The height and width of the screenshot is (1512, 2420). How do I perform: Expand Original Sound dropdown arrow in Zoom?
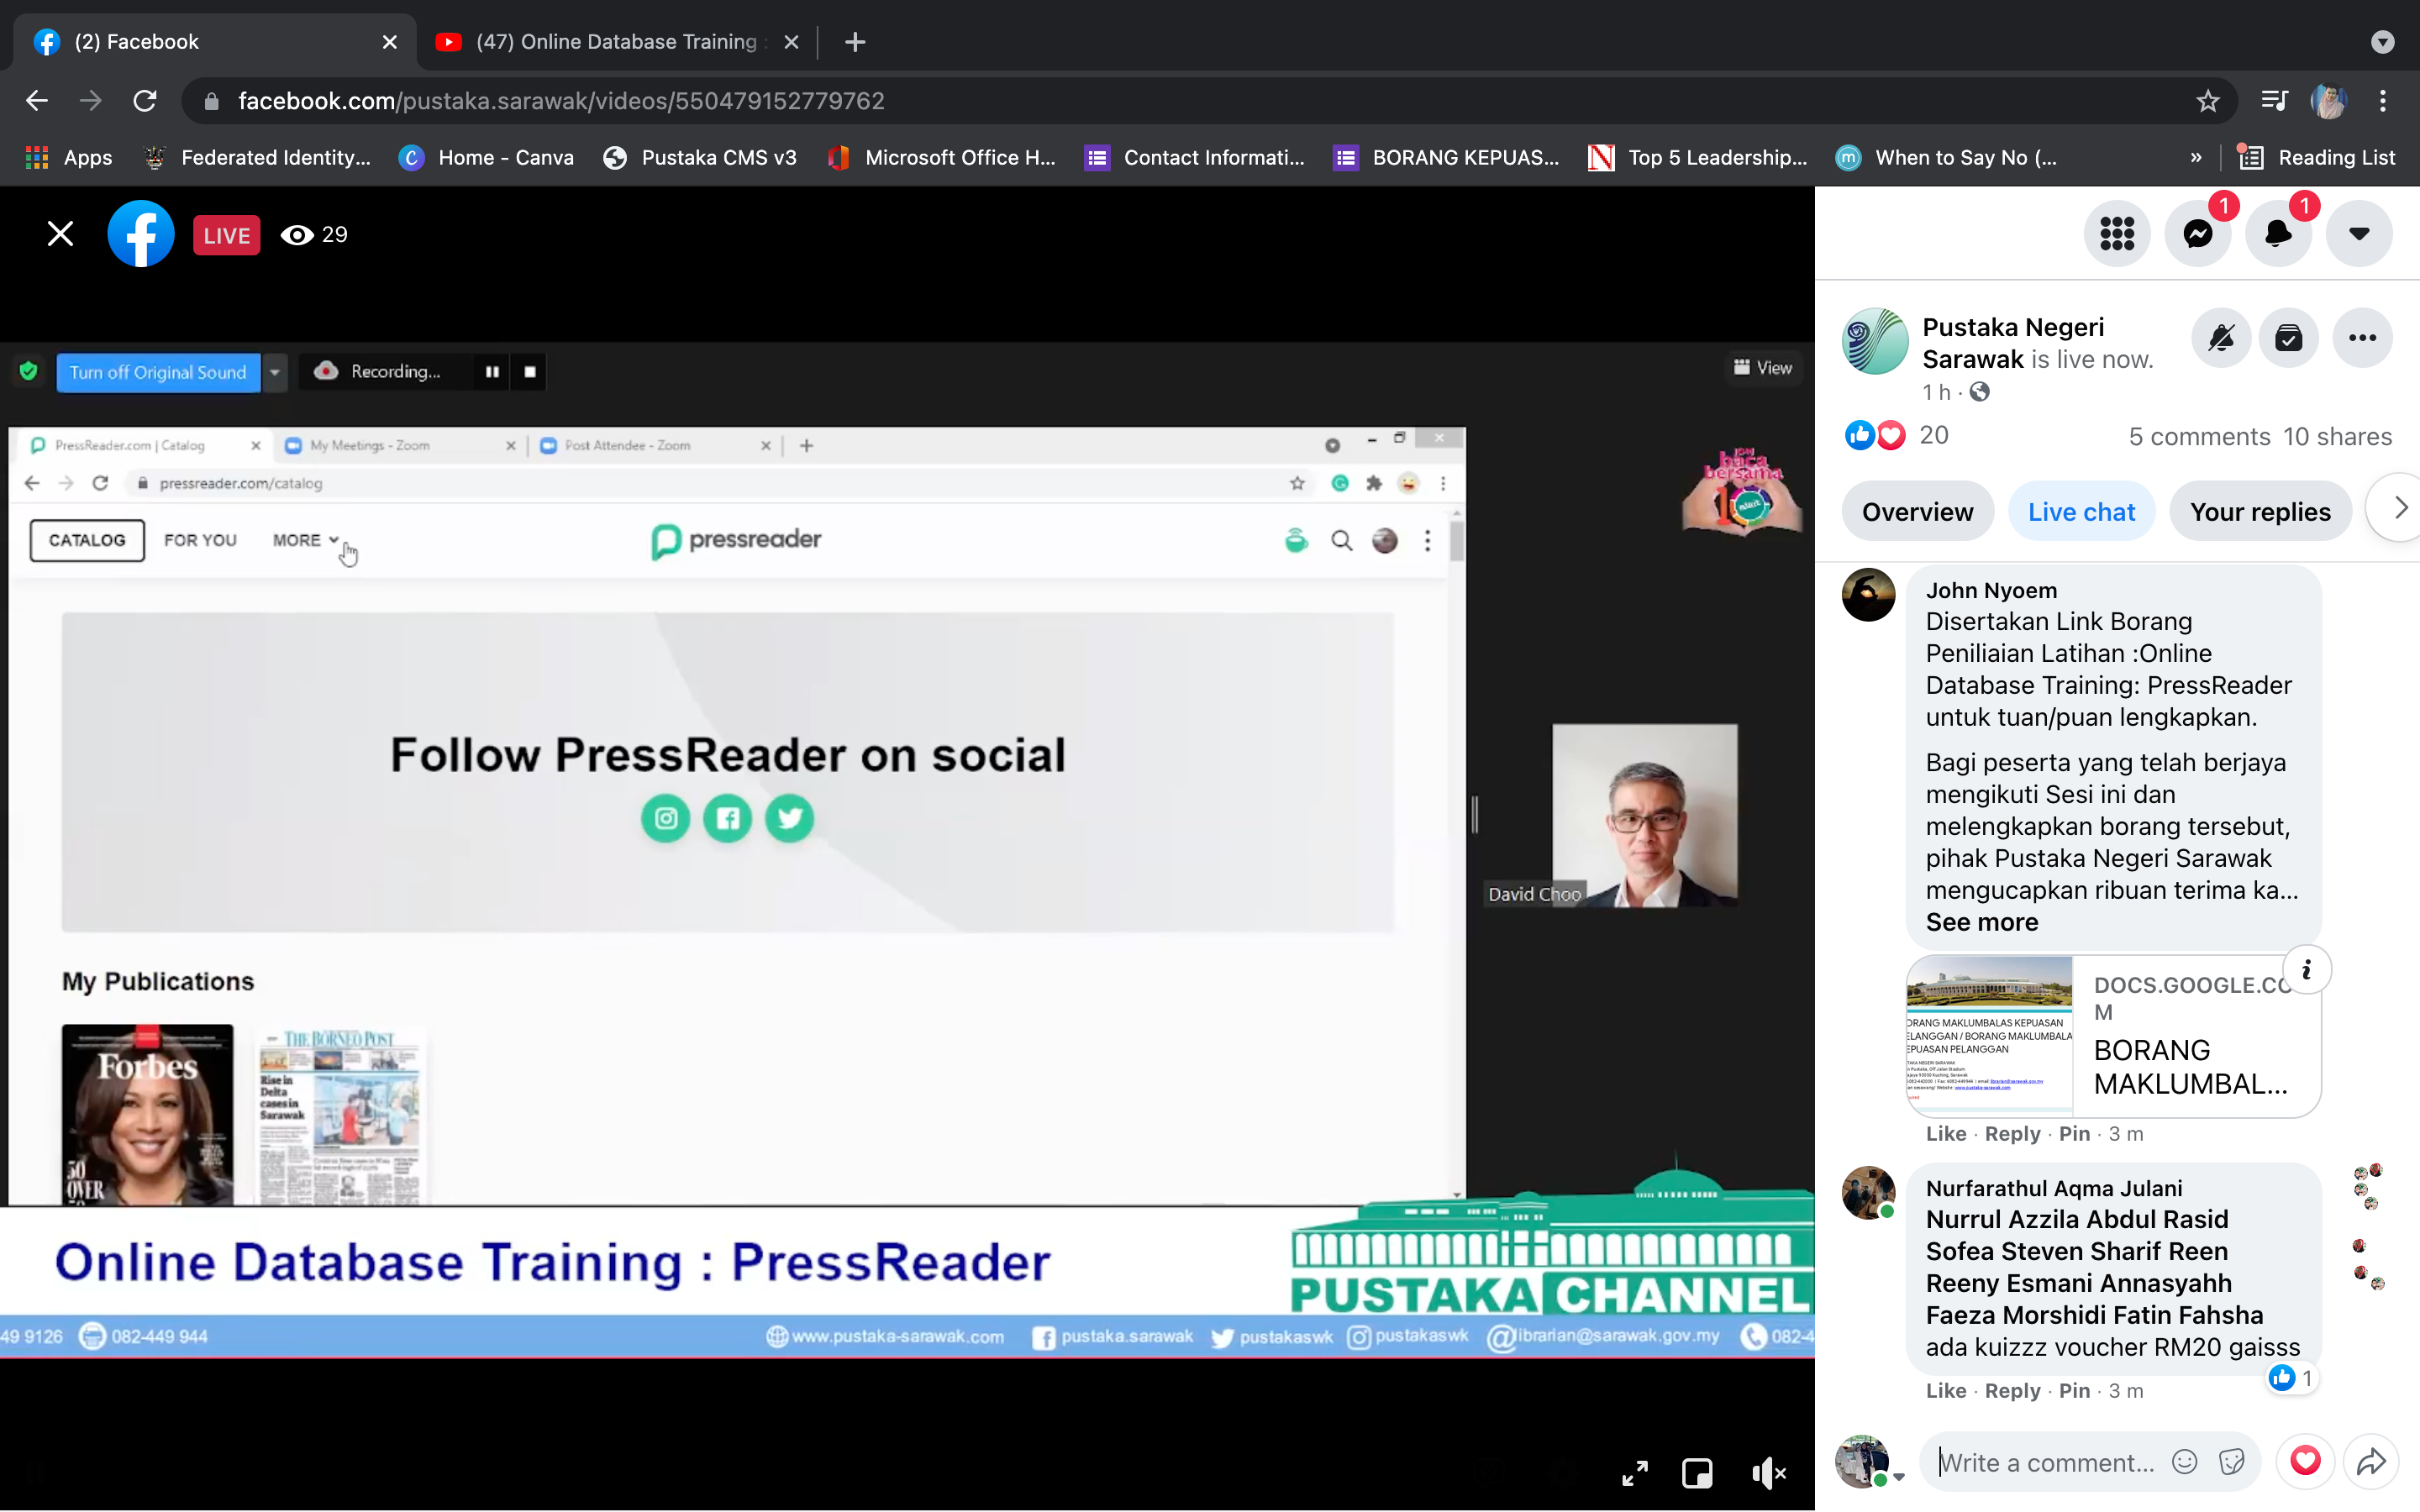pos(275,372)
